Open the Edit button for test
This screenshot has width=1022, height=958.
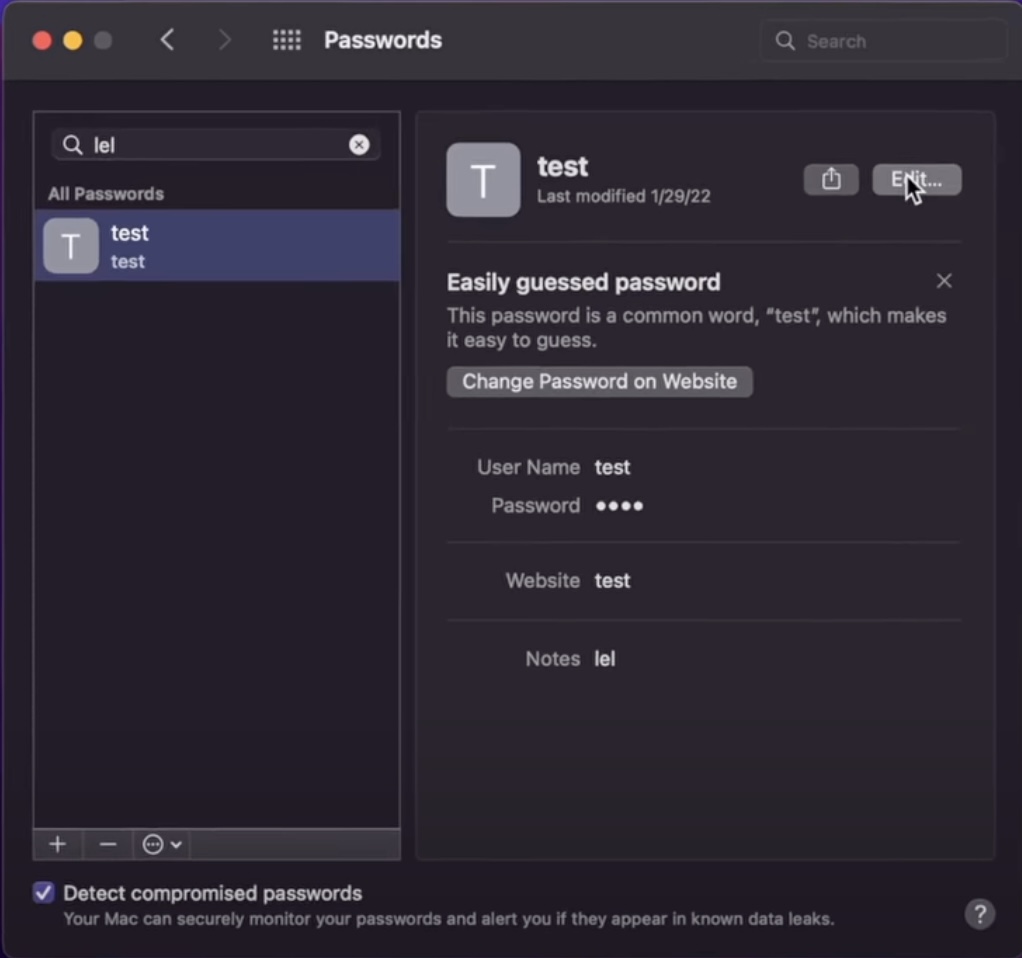[916, 180]
